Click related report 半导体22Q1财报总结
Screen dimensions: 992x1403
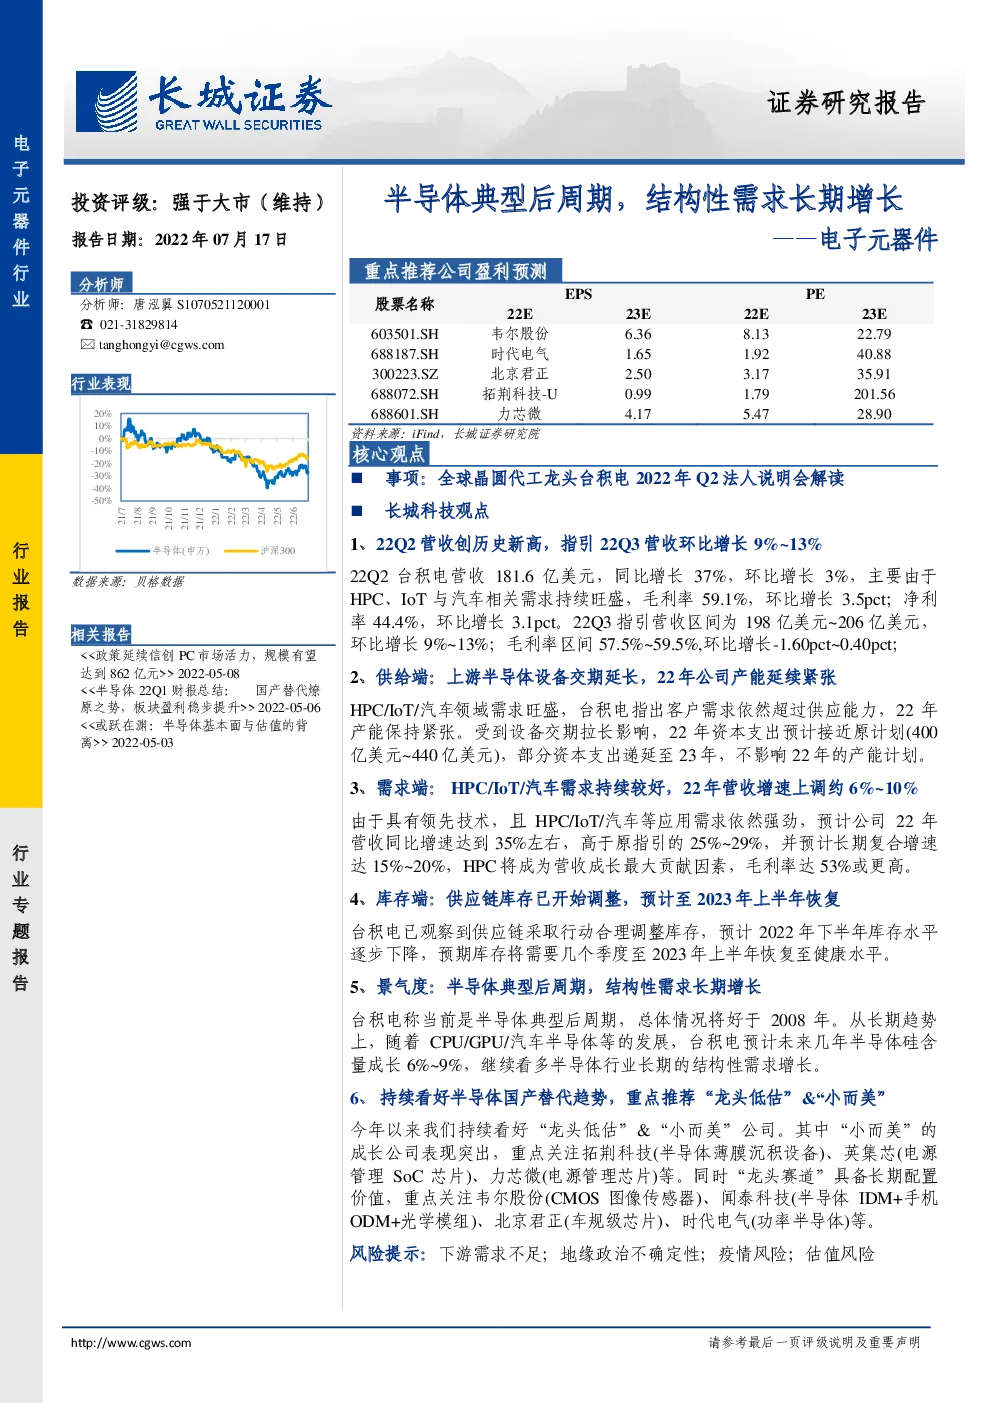tap(200, 699)
